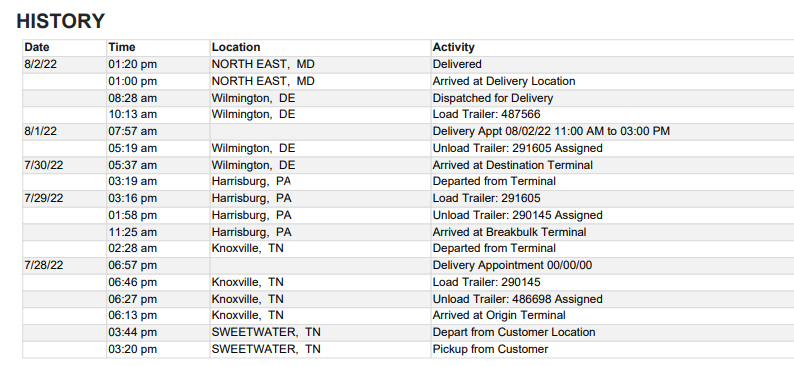This screenshot has height=366, width=794.
Task: Select the Time column header
Action: (x=122, y=47)
